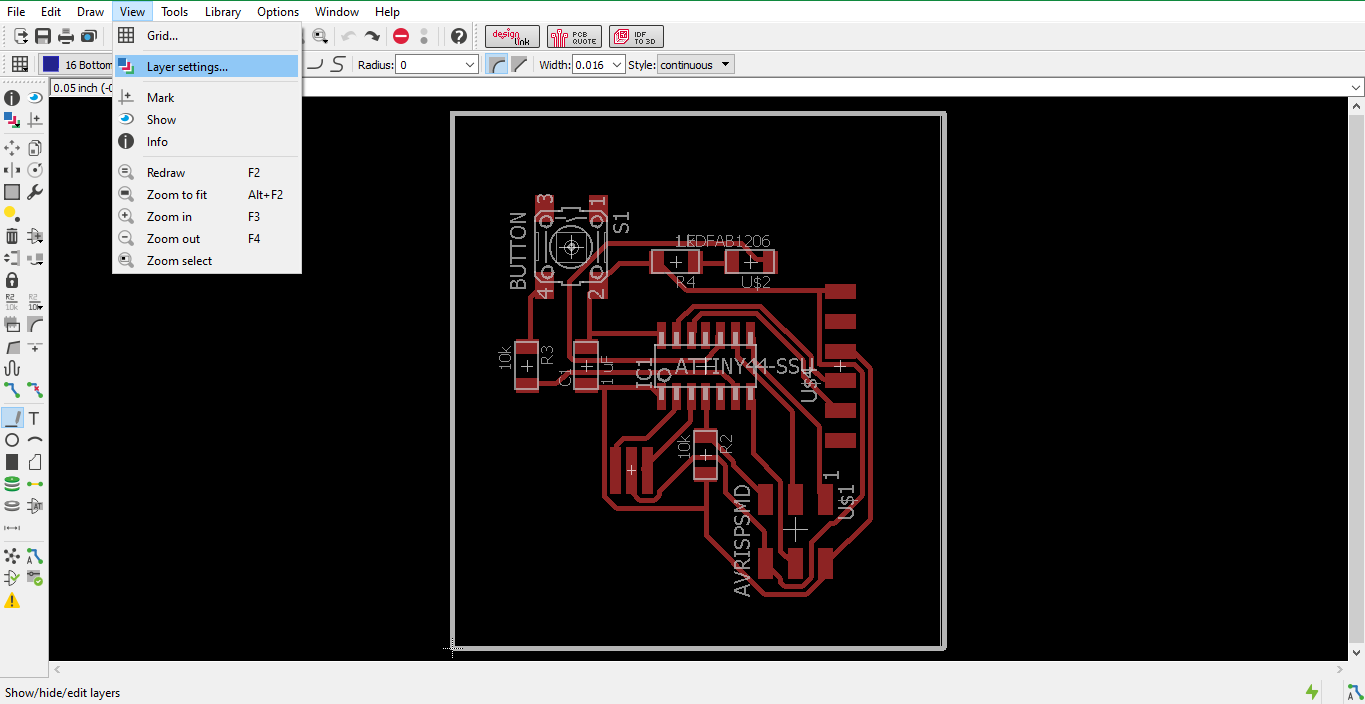The image size is (1365, 704).
Task: Click the horizontal scrollbar left arrow
Action: tap(56, 669)
